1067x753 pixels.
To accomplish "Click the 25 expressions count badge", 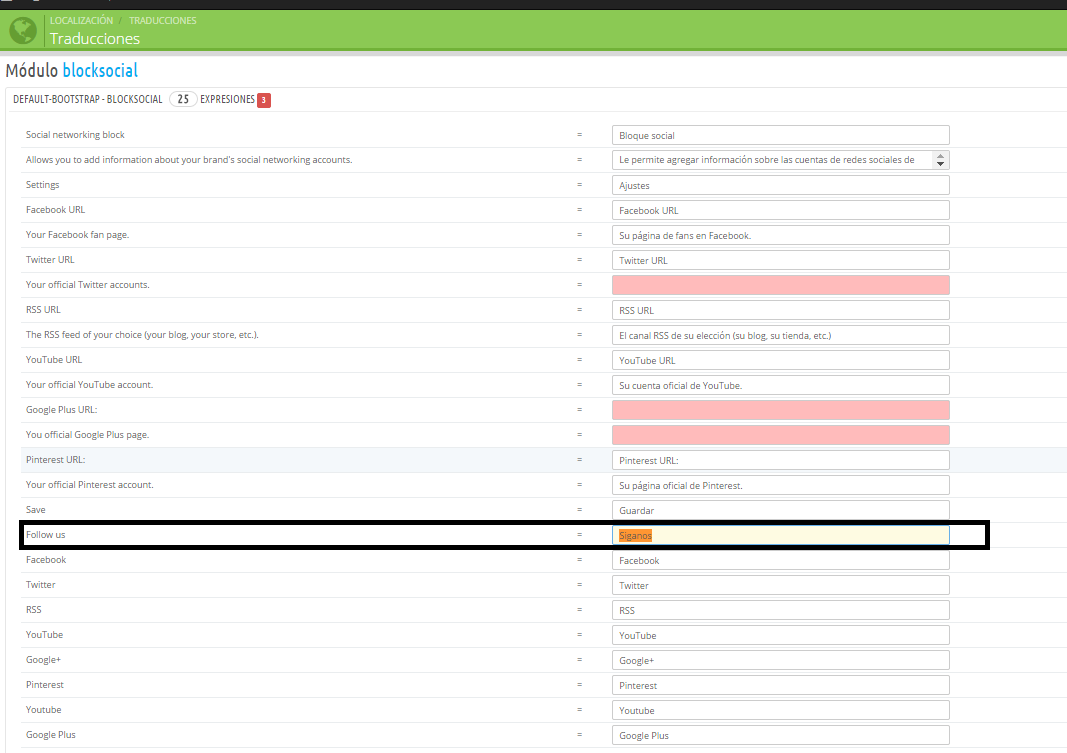I will [x=182, y=100].
